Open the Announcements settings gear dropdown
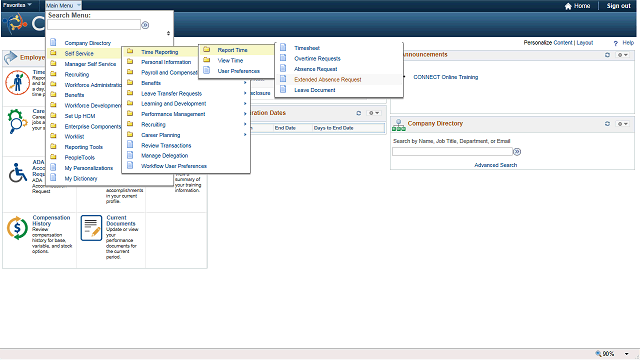The width and height of the screenshot is (640, 360). (622, 55)
